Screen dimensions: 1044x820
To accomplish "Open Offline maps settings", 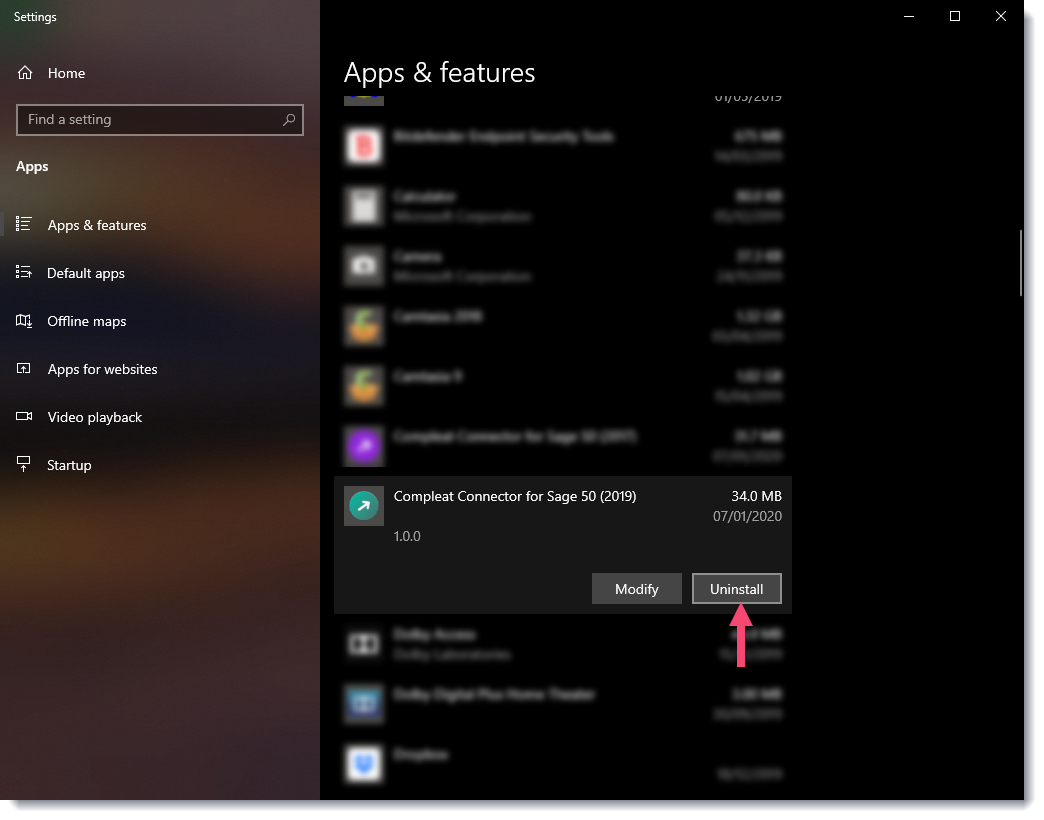I will (87, 321).
